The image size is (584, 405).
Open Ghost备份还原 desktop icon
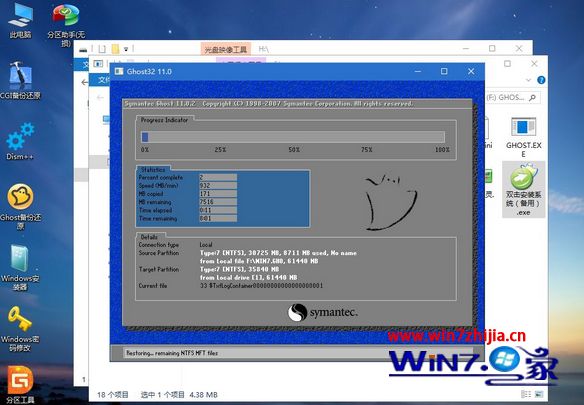[20, 206]
